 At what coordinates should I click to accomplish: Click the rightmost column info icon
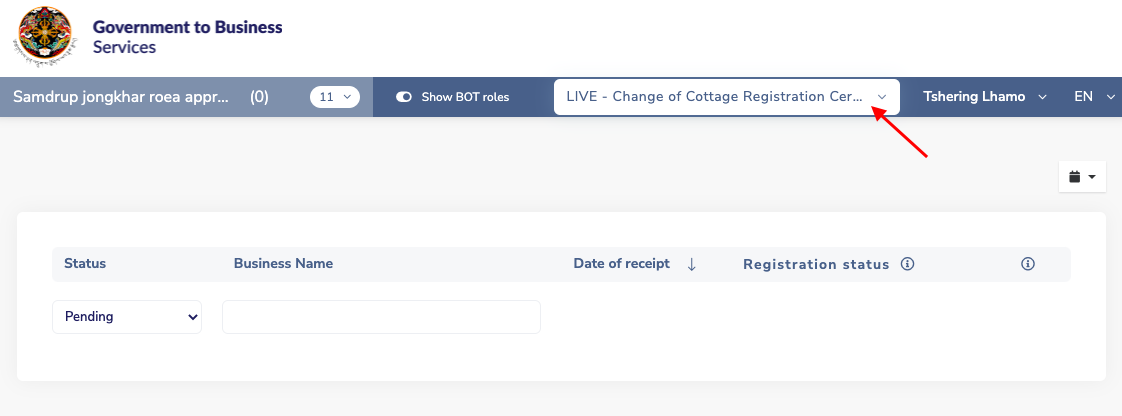tap(1028, 264)
